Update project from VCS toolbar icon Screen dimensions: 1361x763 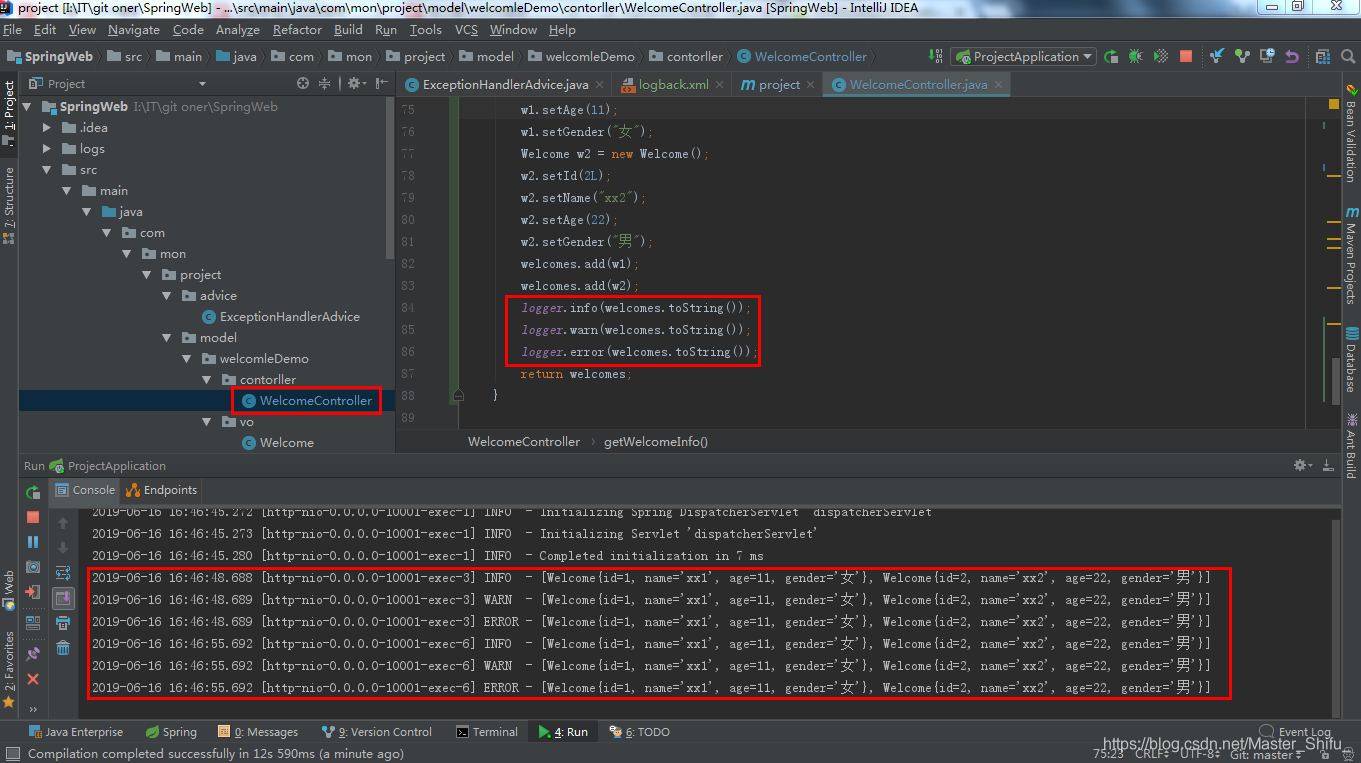point(1217,56)
